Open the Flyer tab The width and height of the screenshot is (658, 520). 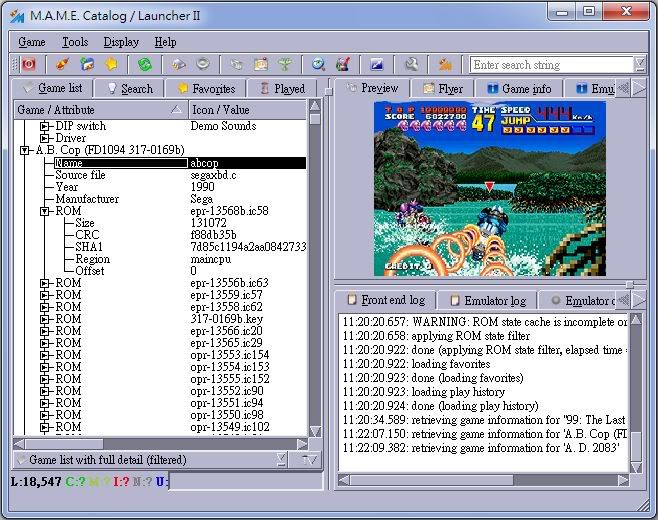(x=443, y=89)
